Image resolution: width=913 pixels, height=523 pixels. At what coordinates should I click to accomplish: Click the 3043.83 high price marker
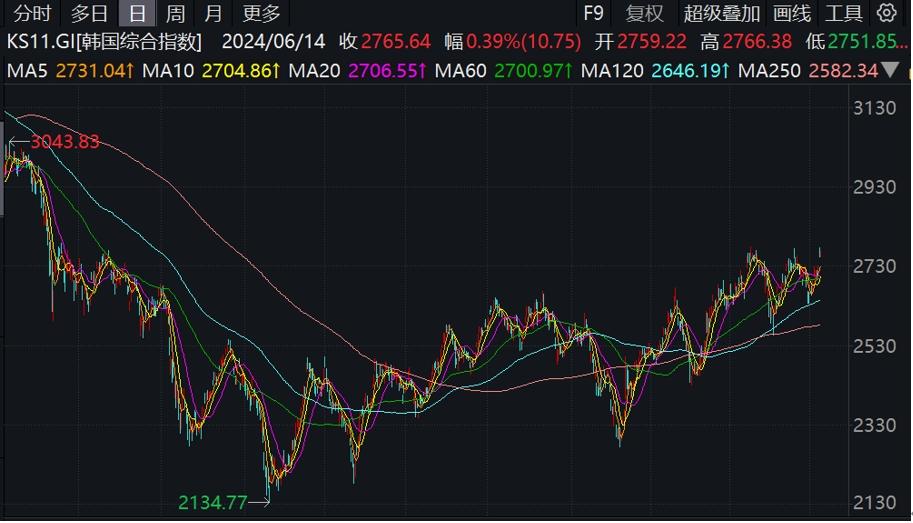(x=64, y=142)
